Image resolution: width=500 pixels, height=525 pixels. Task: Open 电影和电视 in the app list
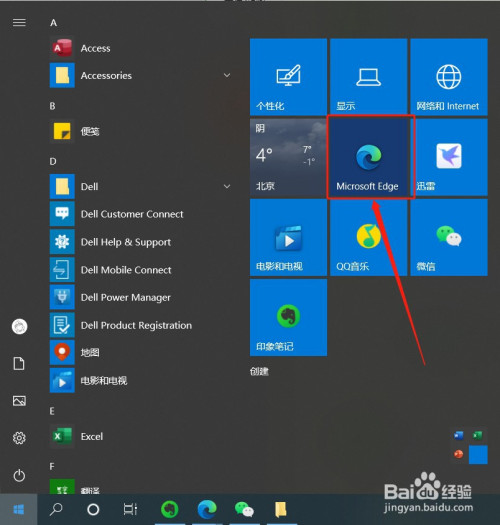point(141,381)
